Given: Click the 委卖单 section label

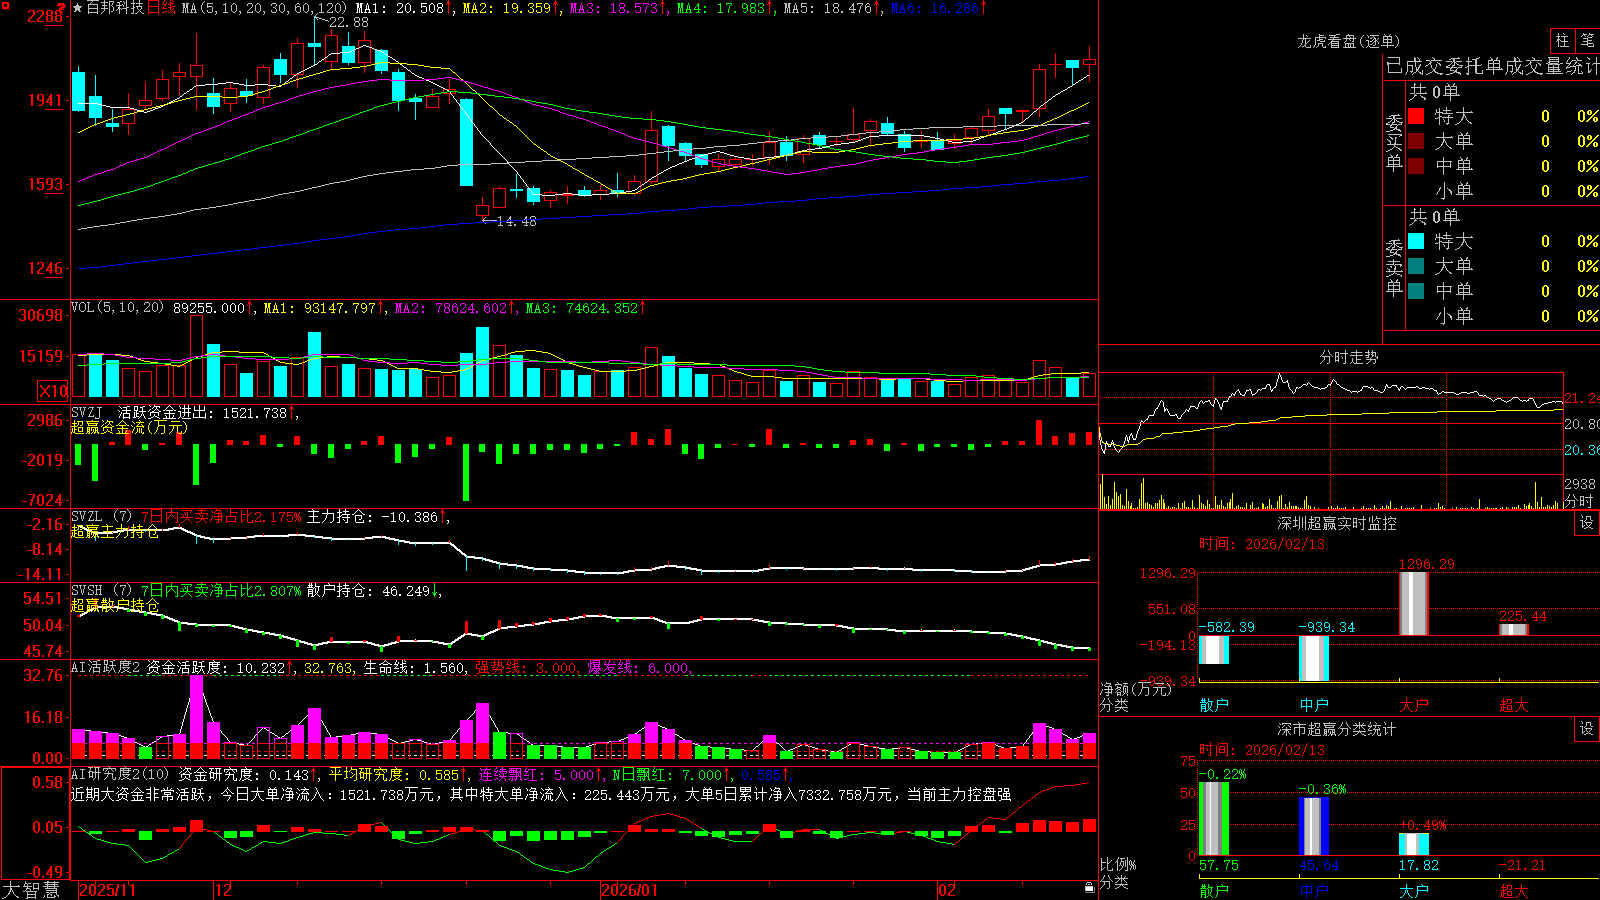Looking at the screenshot, I should [1394, 267].
